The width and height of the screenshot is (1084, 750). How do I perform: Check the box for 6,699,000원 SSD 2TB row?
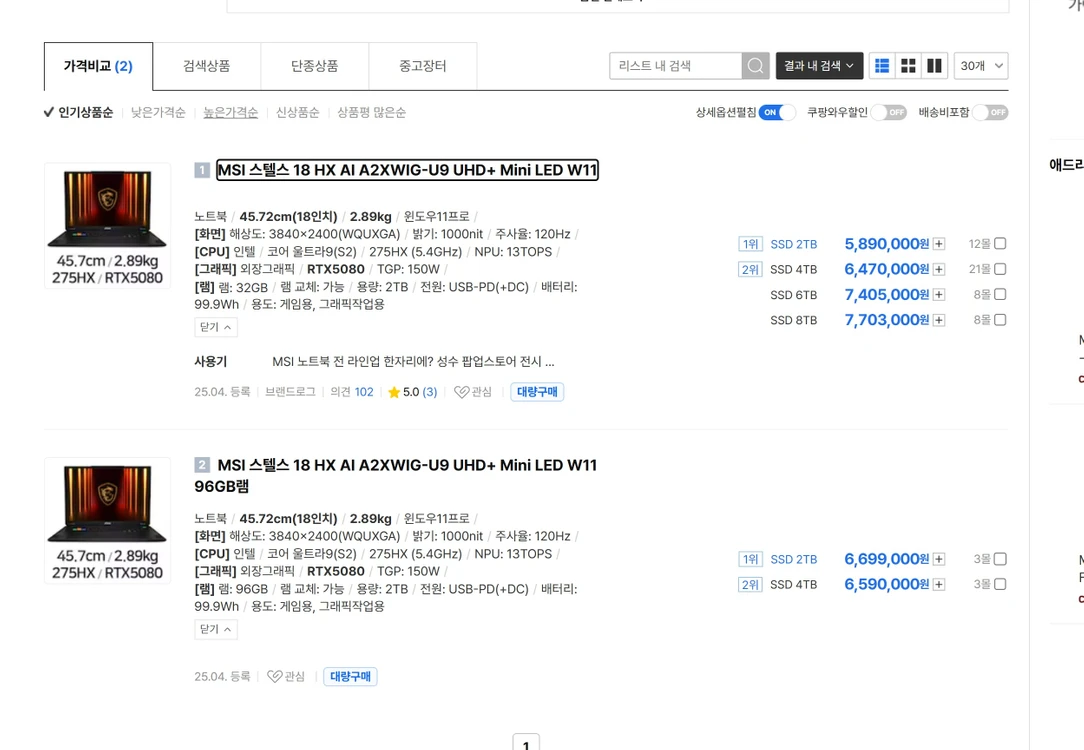[1000, 559]
